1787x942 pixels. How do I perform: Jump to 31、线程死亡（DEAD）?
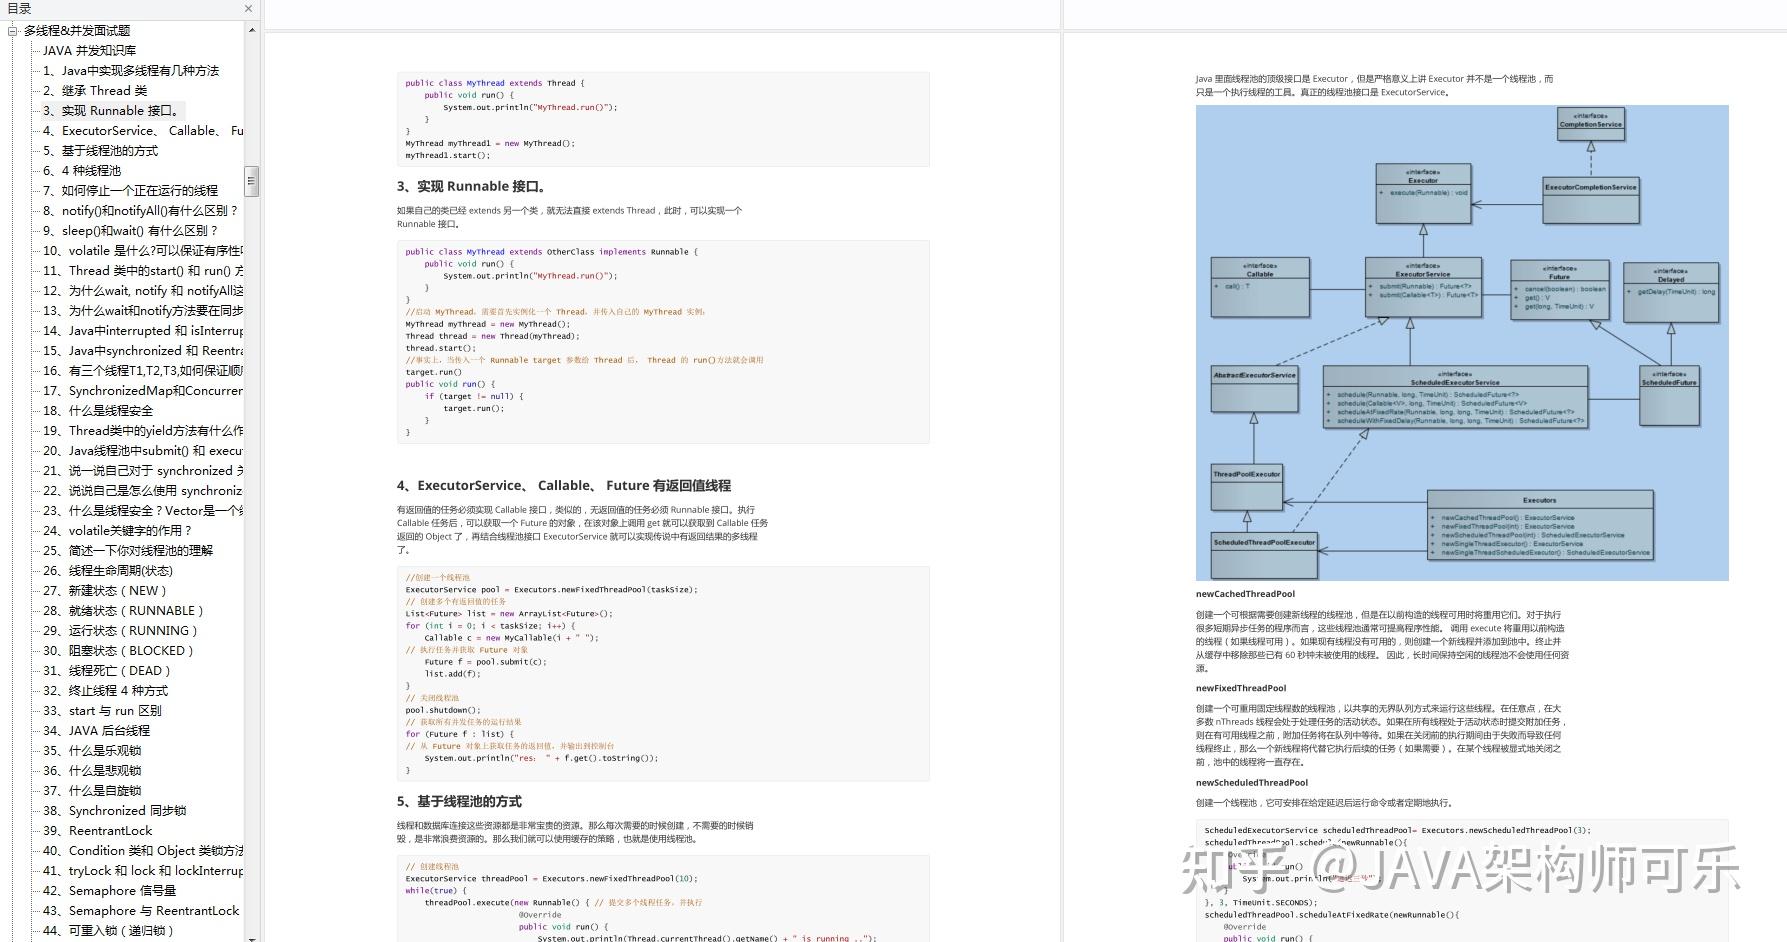(x=107, y=671)
